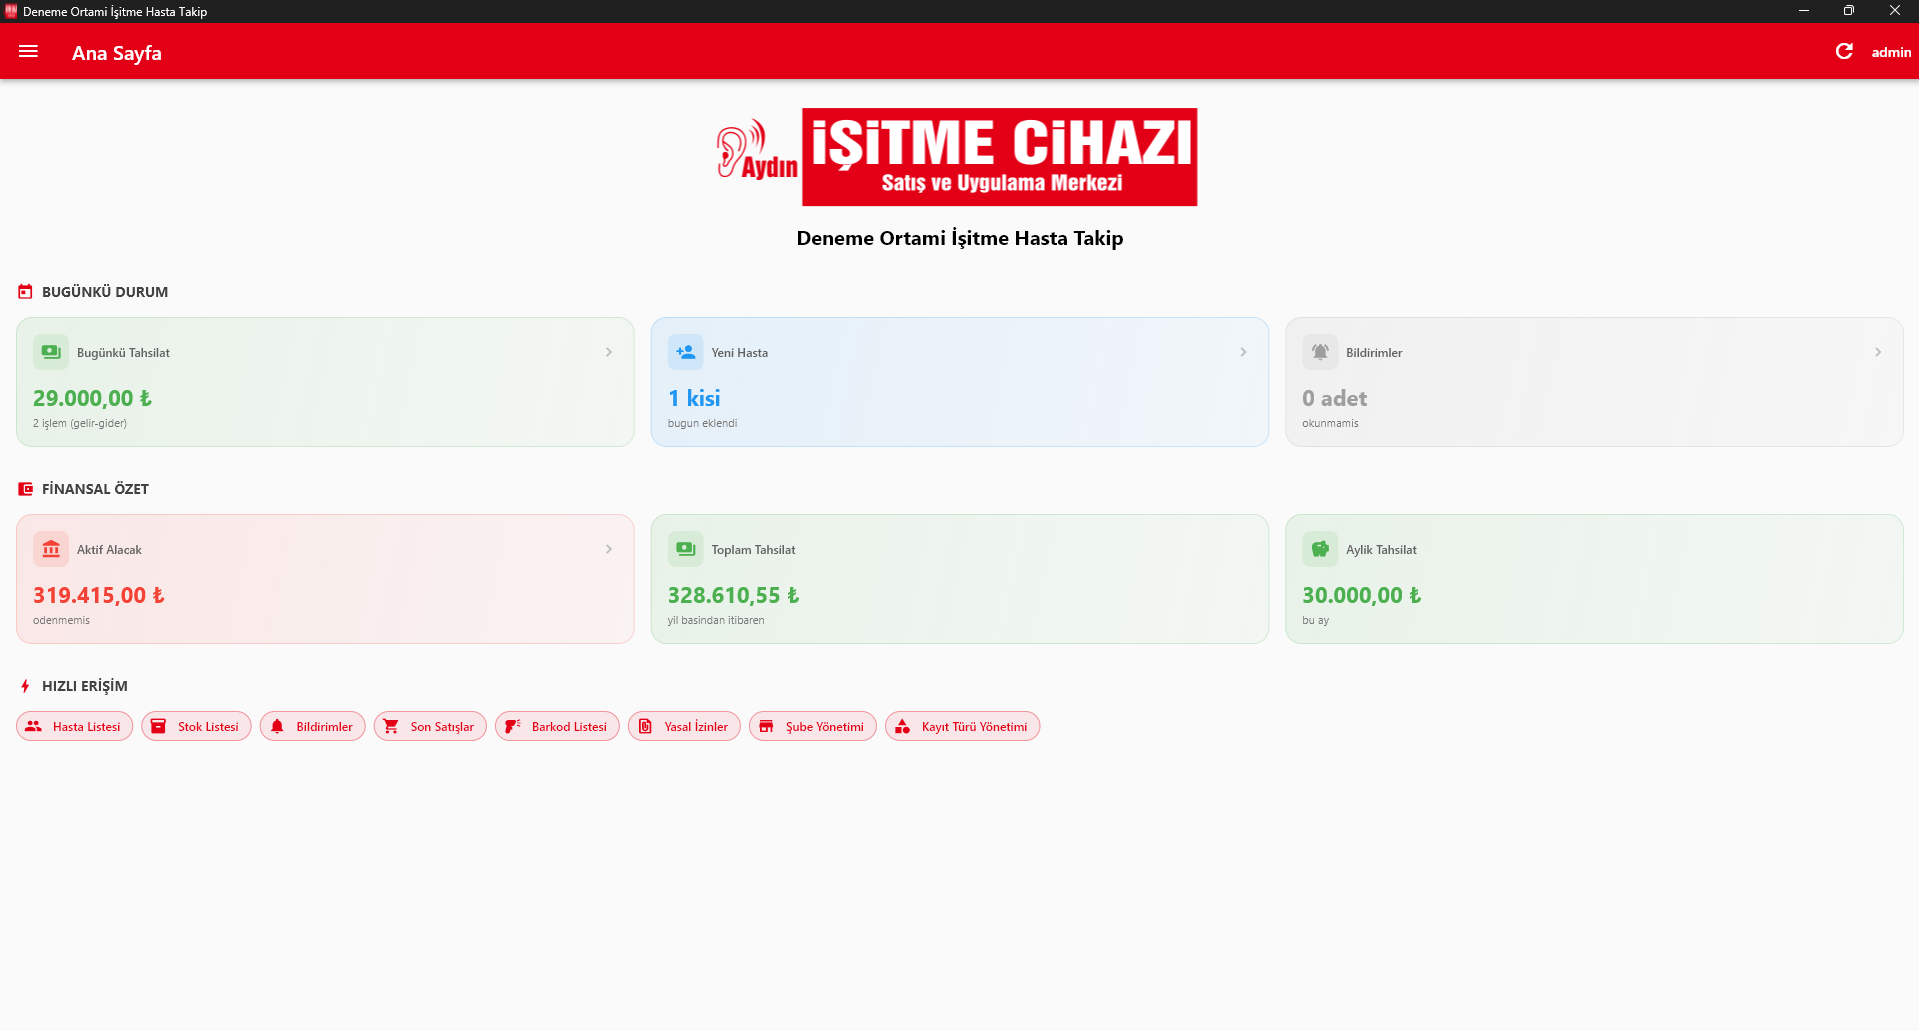
Task: Open Şube Yönetimi shortcut
Action: (x=812, y=727)
